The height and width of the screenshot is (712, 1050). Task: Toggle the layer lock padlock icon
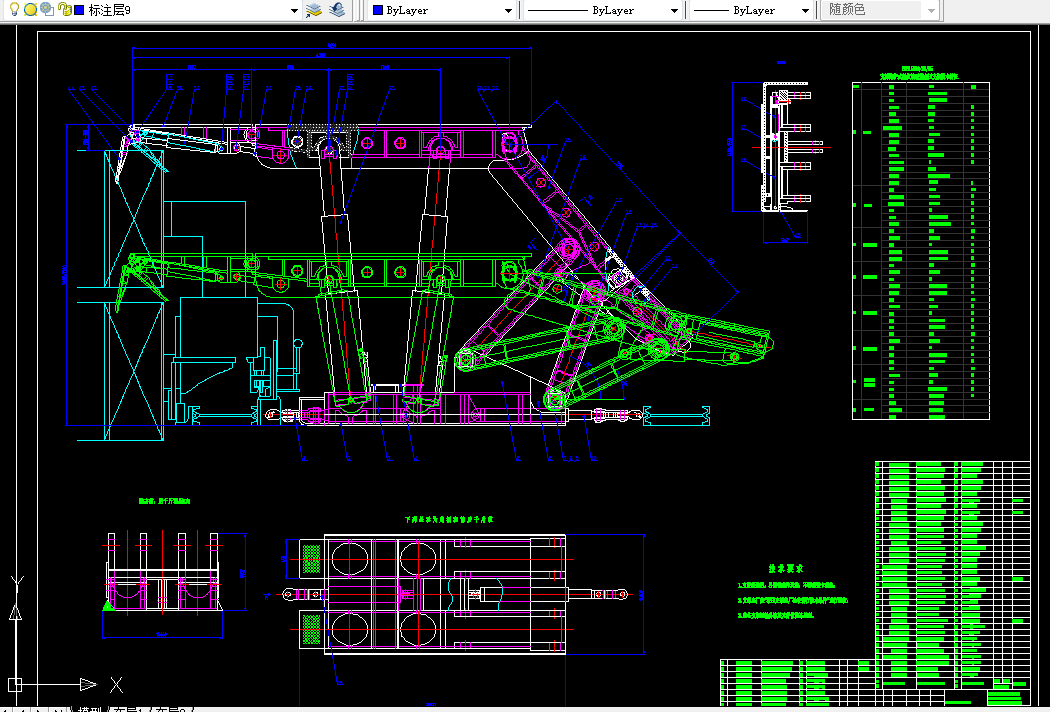[64, 9]
